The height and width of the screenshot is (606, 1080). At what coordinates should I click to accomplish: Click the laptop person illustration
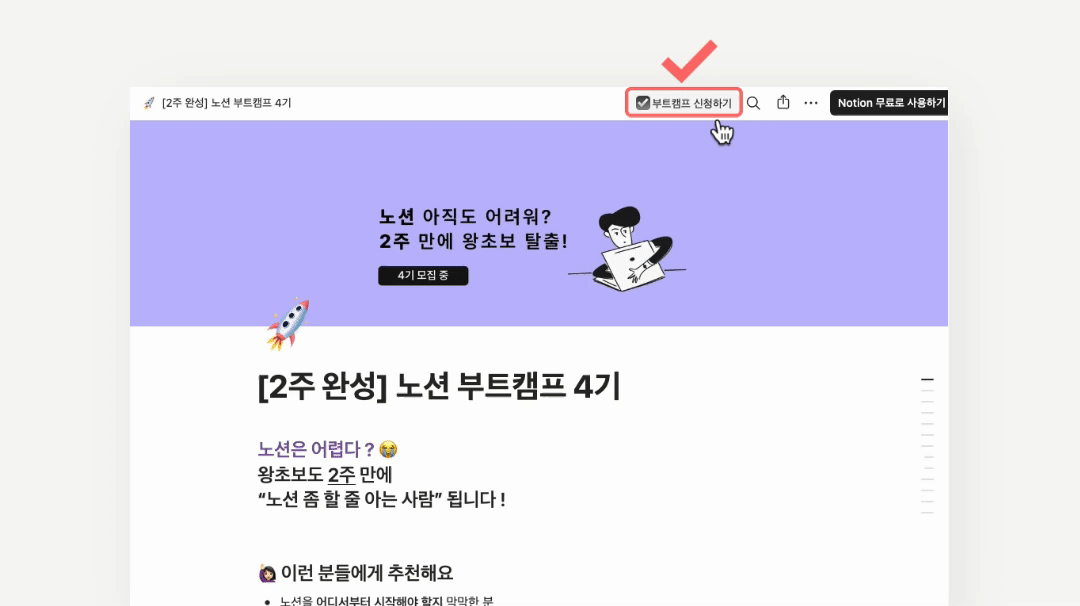coord(628,249)
